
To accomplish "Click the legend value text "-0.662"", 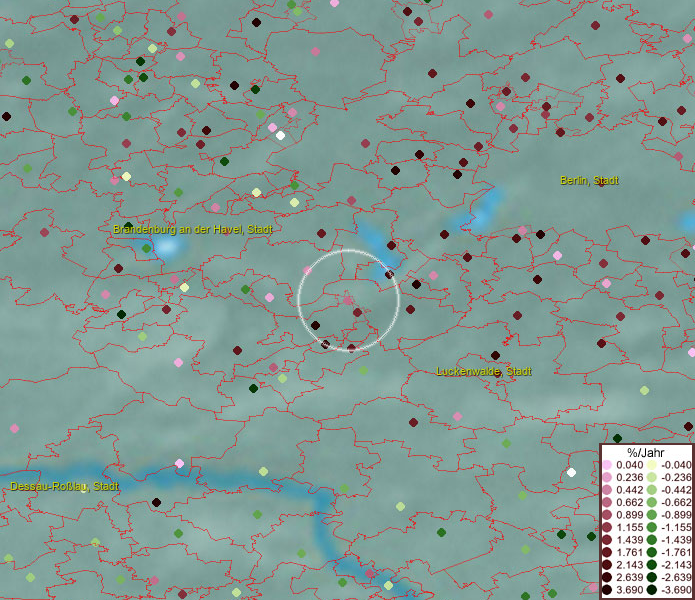I will tap(676, 503).
